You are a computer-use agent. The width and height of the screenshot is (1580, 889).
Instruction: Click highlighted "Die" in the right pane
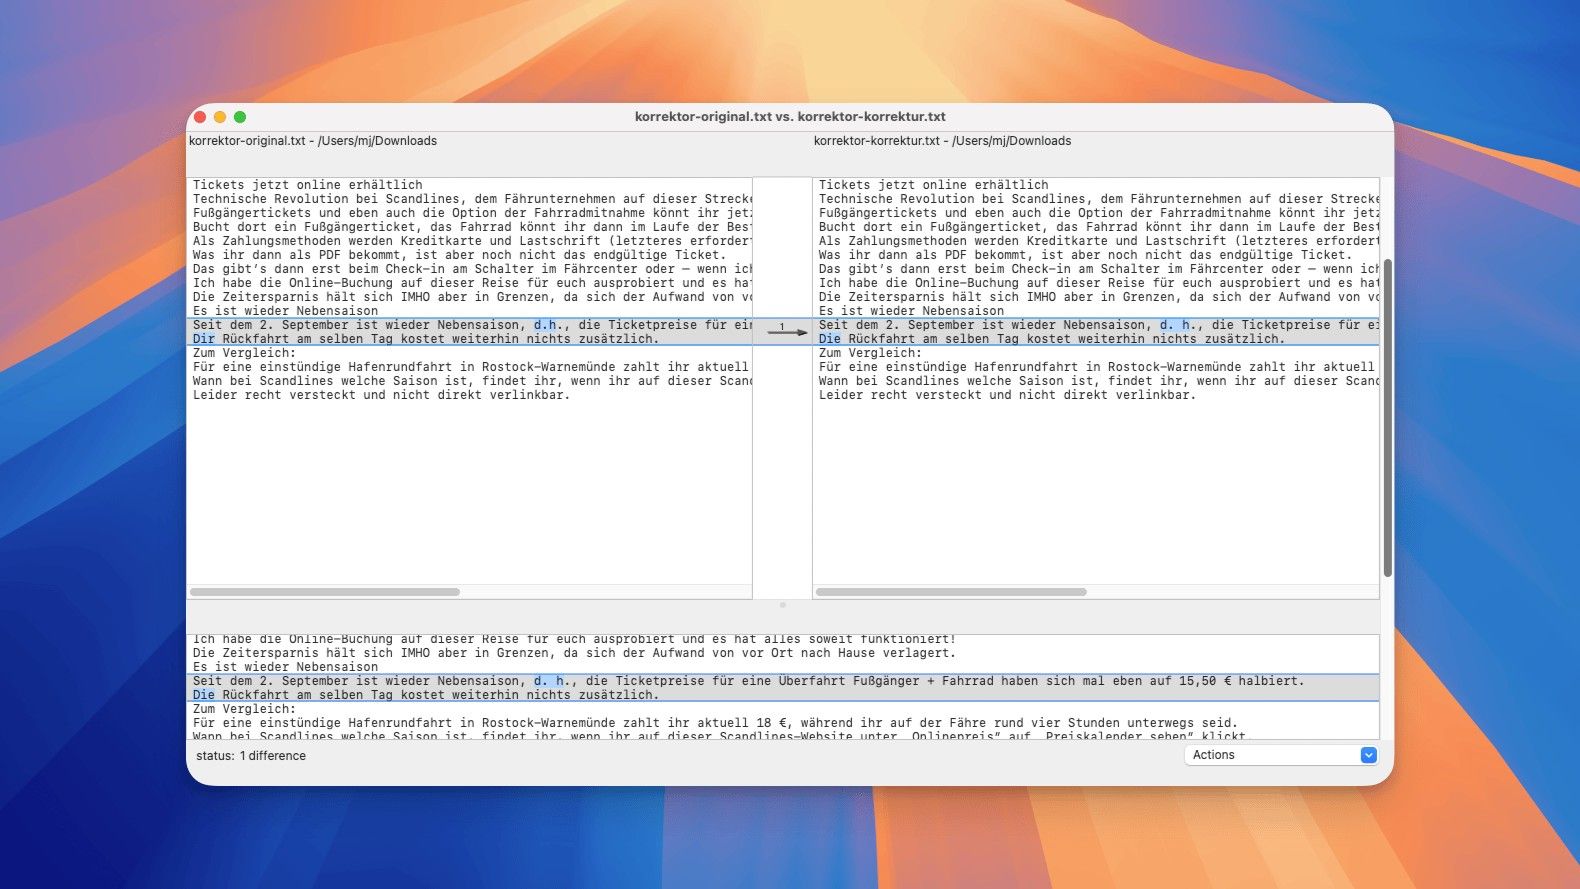830,339
